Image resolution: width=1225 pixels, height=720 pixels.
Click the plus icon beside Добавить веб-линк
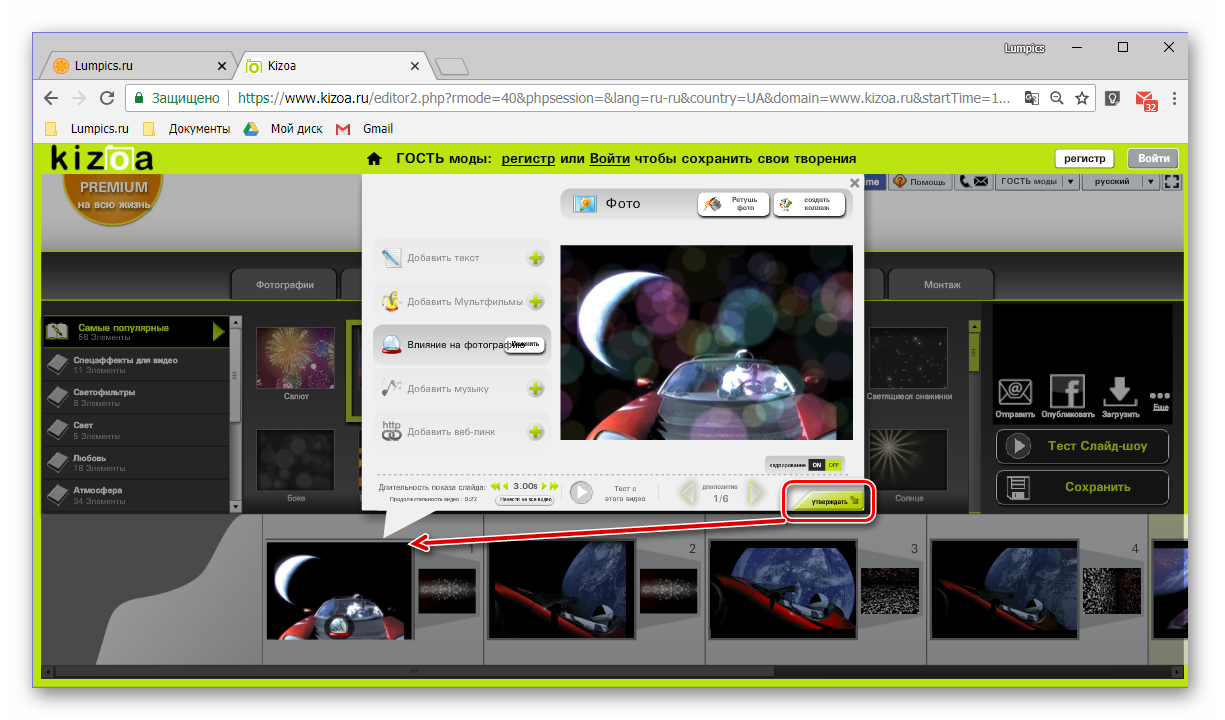click(536, 432)
